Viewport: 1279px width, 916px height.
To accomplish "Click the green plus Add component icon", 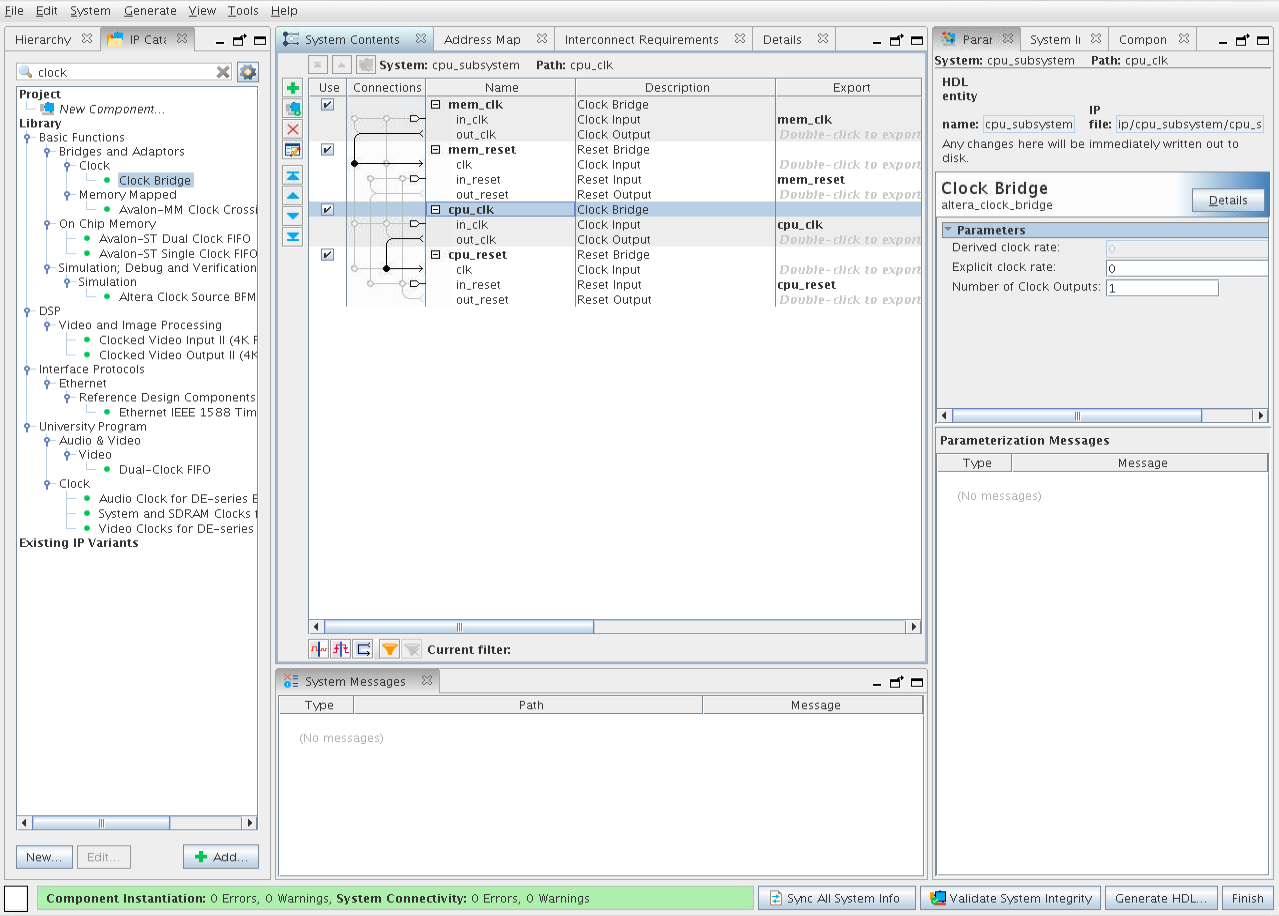I will tap(293, 88).
